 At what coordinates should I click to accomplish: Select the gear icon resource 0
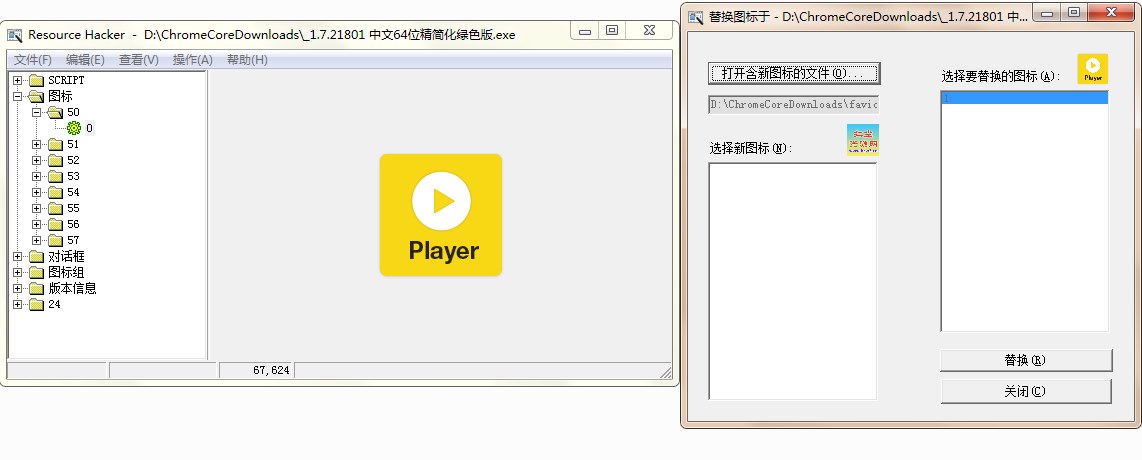[x=74, y=128]
